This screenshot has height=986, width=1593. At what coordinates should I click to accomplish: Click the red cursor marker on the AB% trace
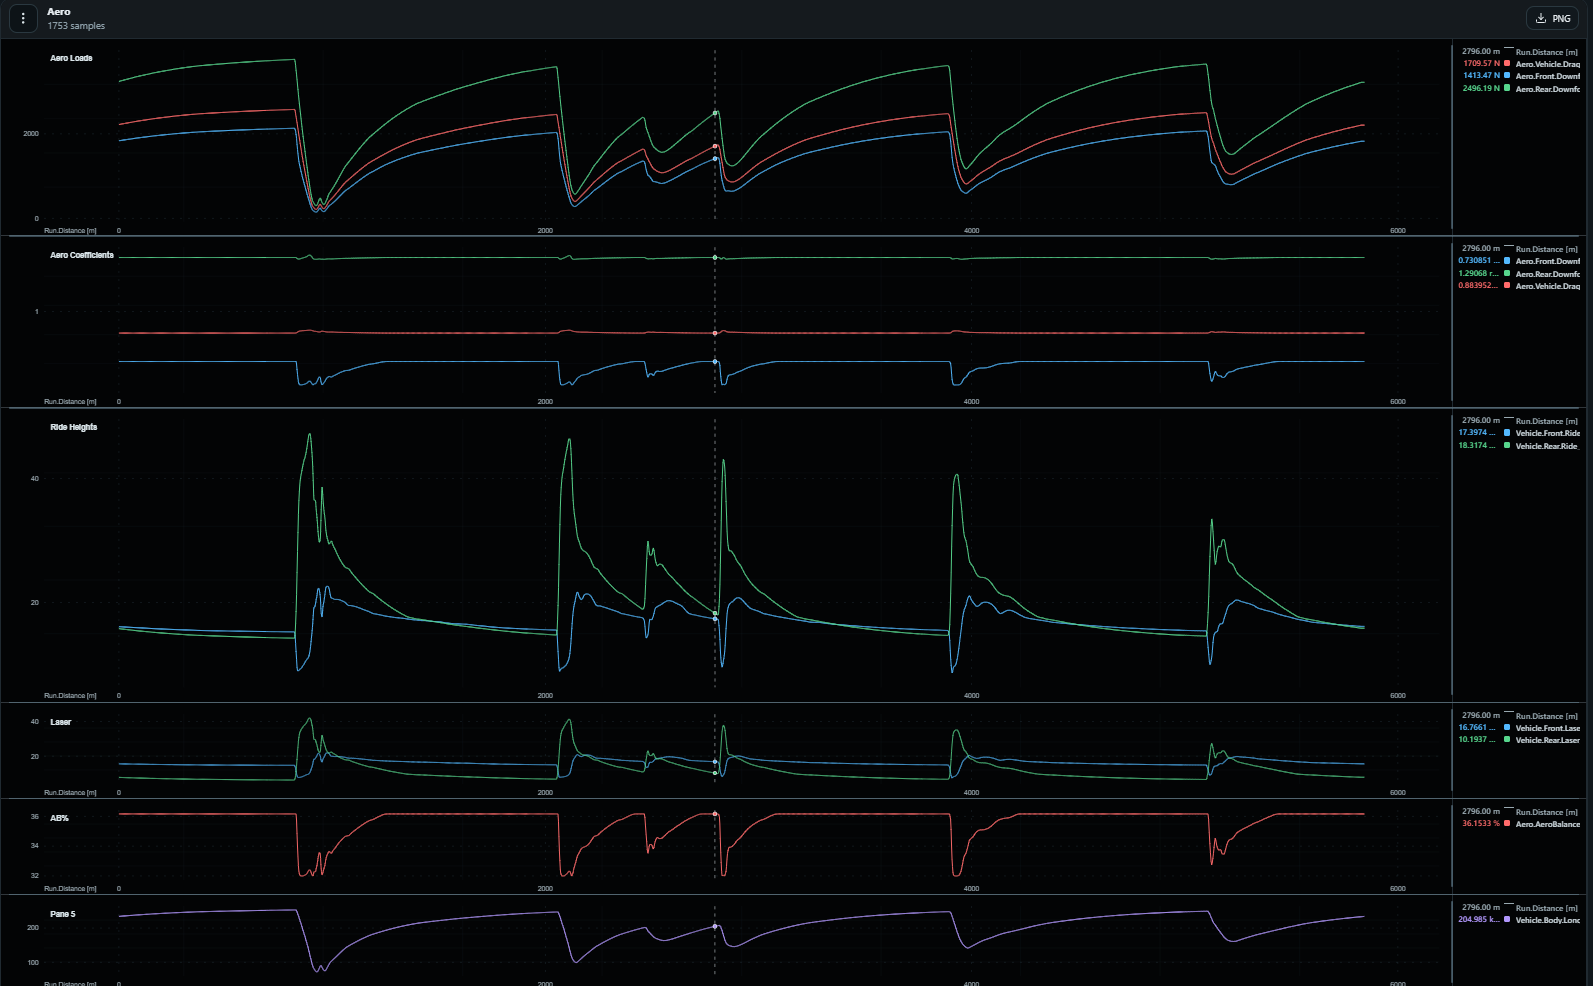pos(715,814)
